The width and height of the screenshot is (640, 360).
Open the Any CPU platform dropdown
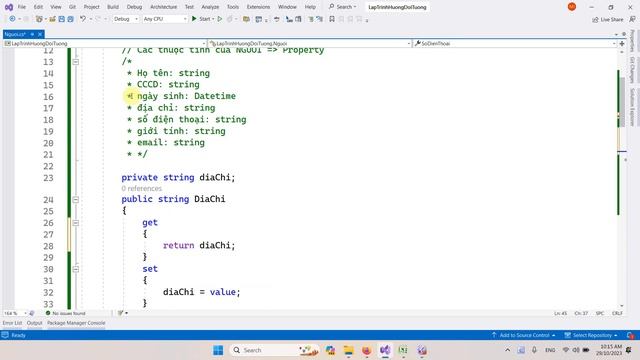[x=165, y=19]
